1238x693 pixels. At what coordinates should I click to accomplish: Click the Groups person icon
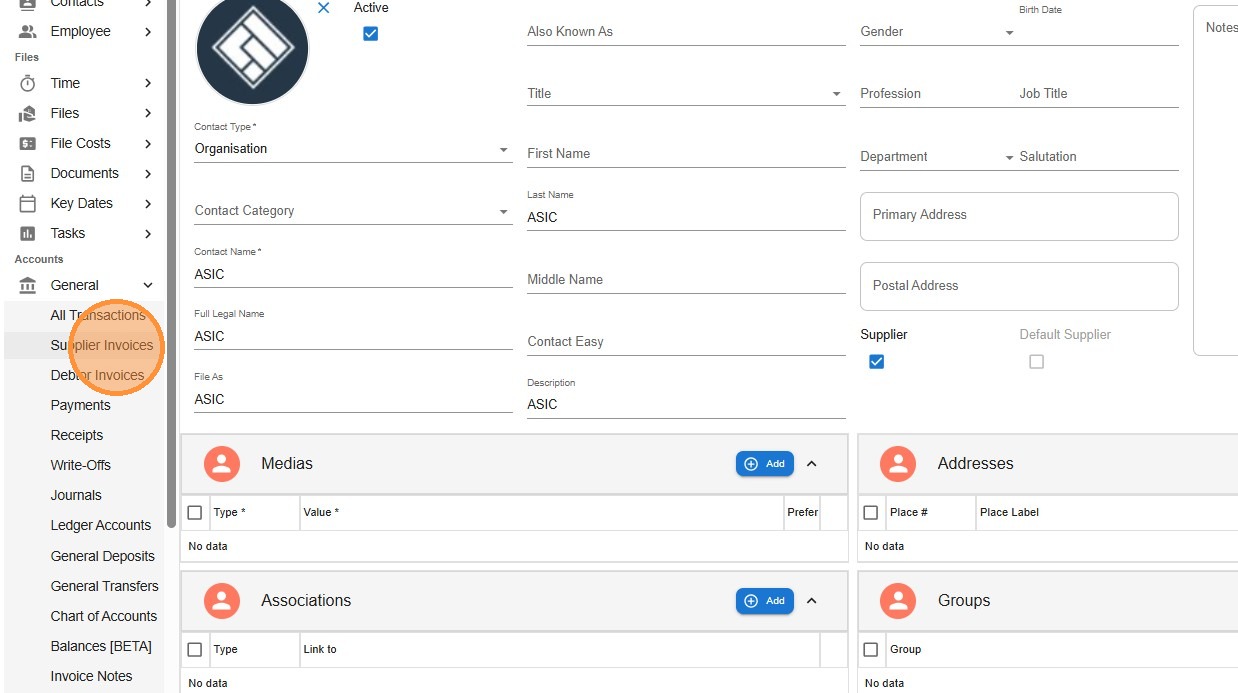point(898,601)
